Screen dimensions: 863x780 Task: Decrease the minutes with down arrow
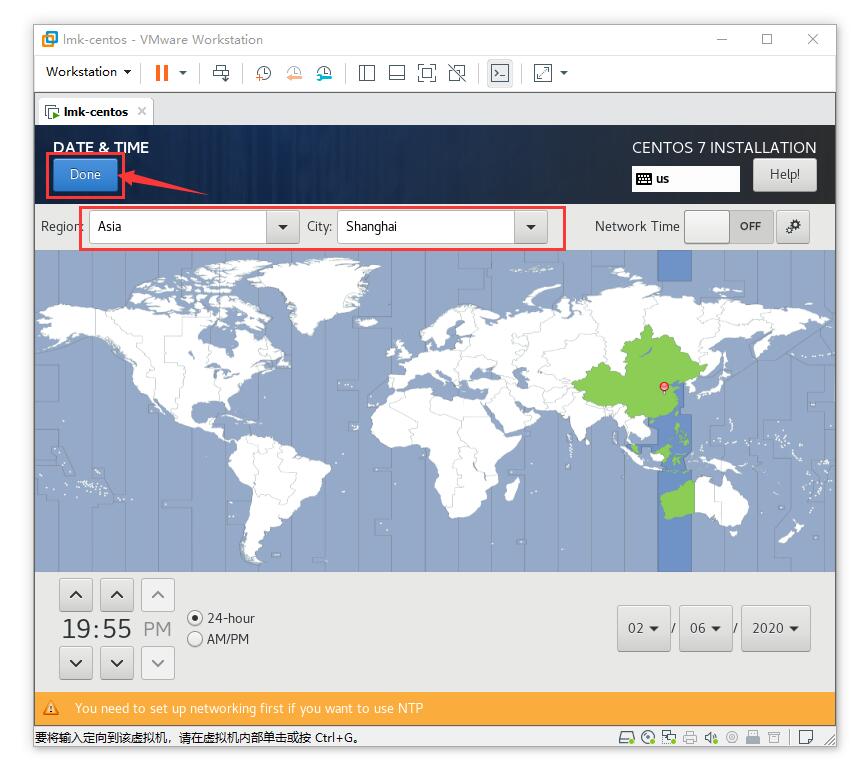117,663
